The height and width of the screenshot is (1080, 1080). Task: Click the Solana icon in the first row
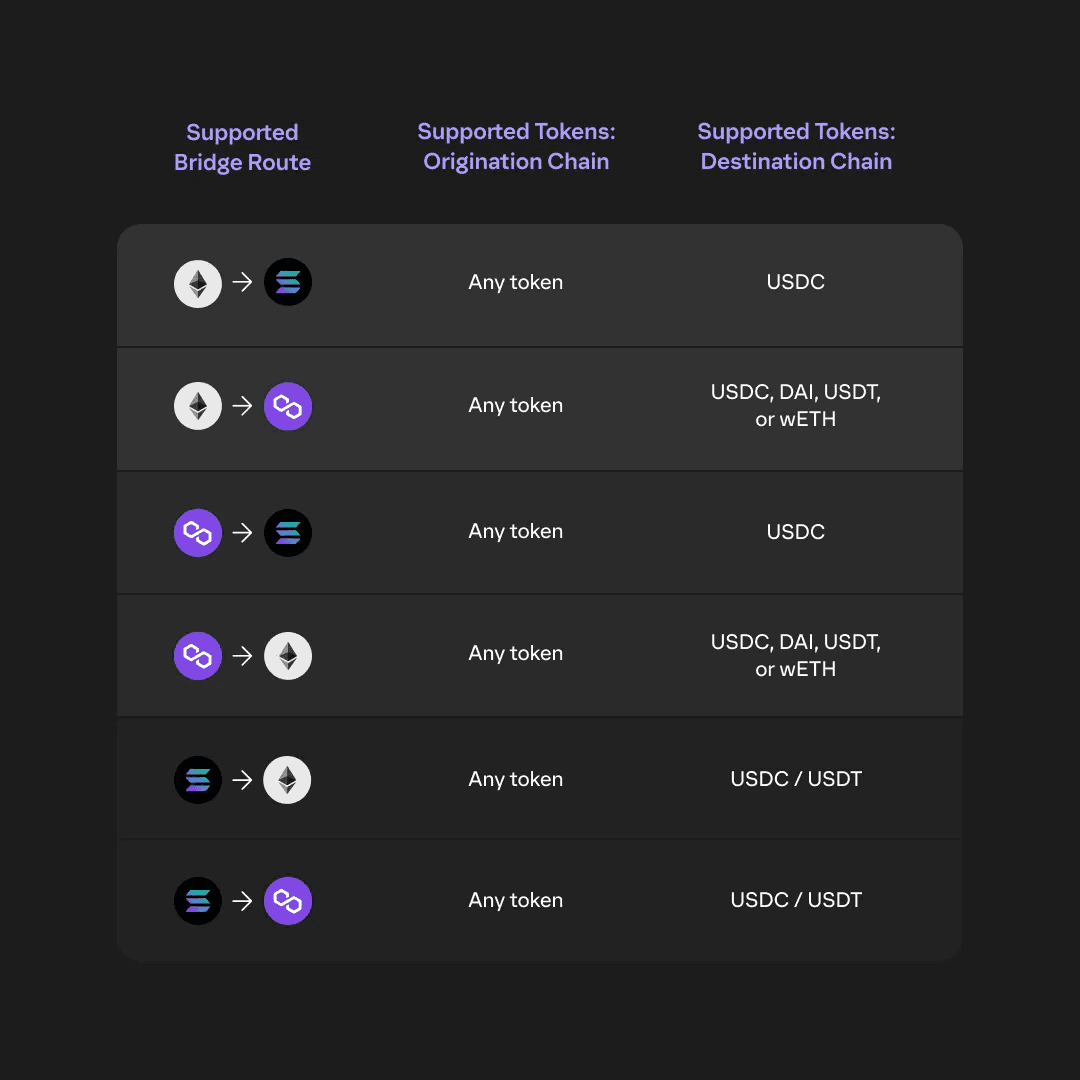pos(288,282)
